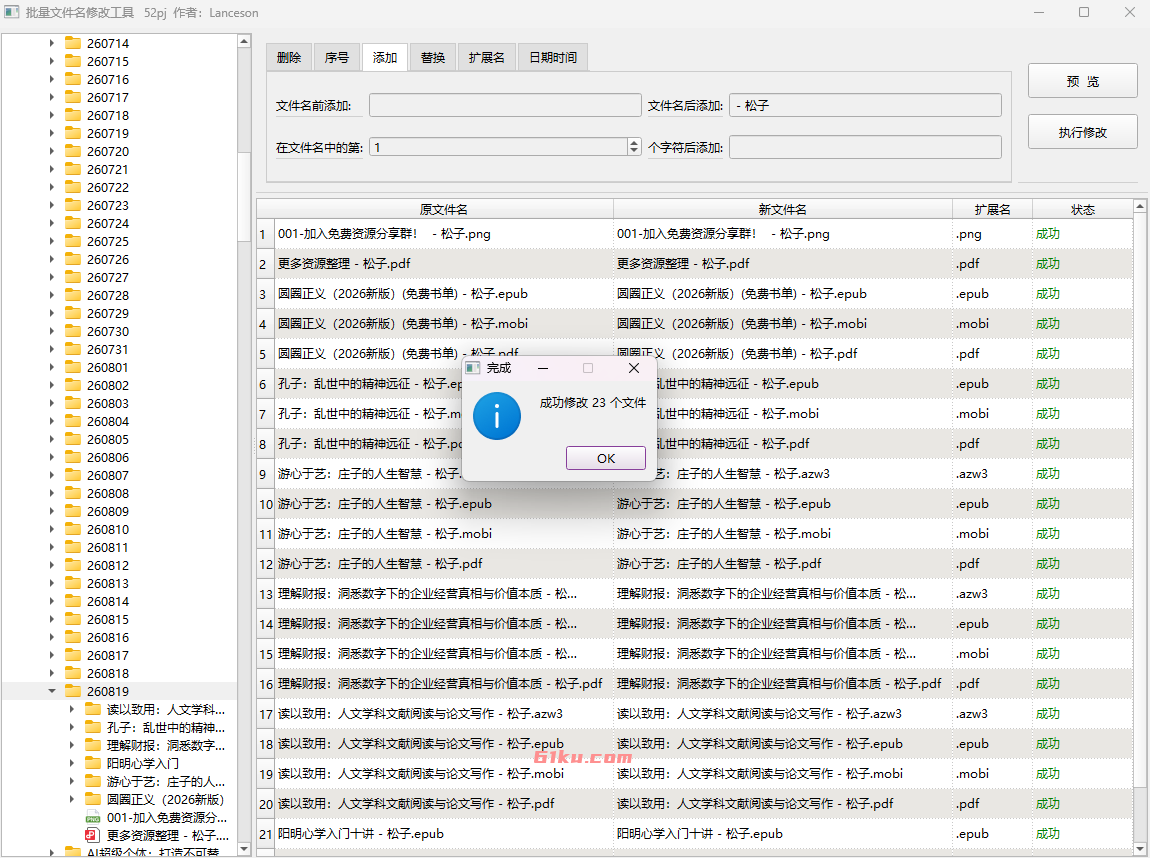The image size is (1150, 858).
Task: Click the 260714 folder icon
Action: point(73,43)
